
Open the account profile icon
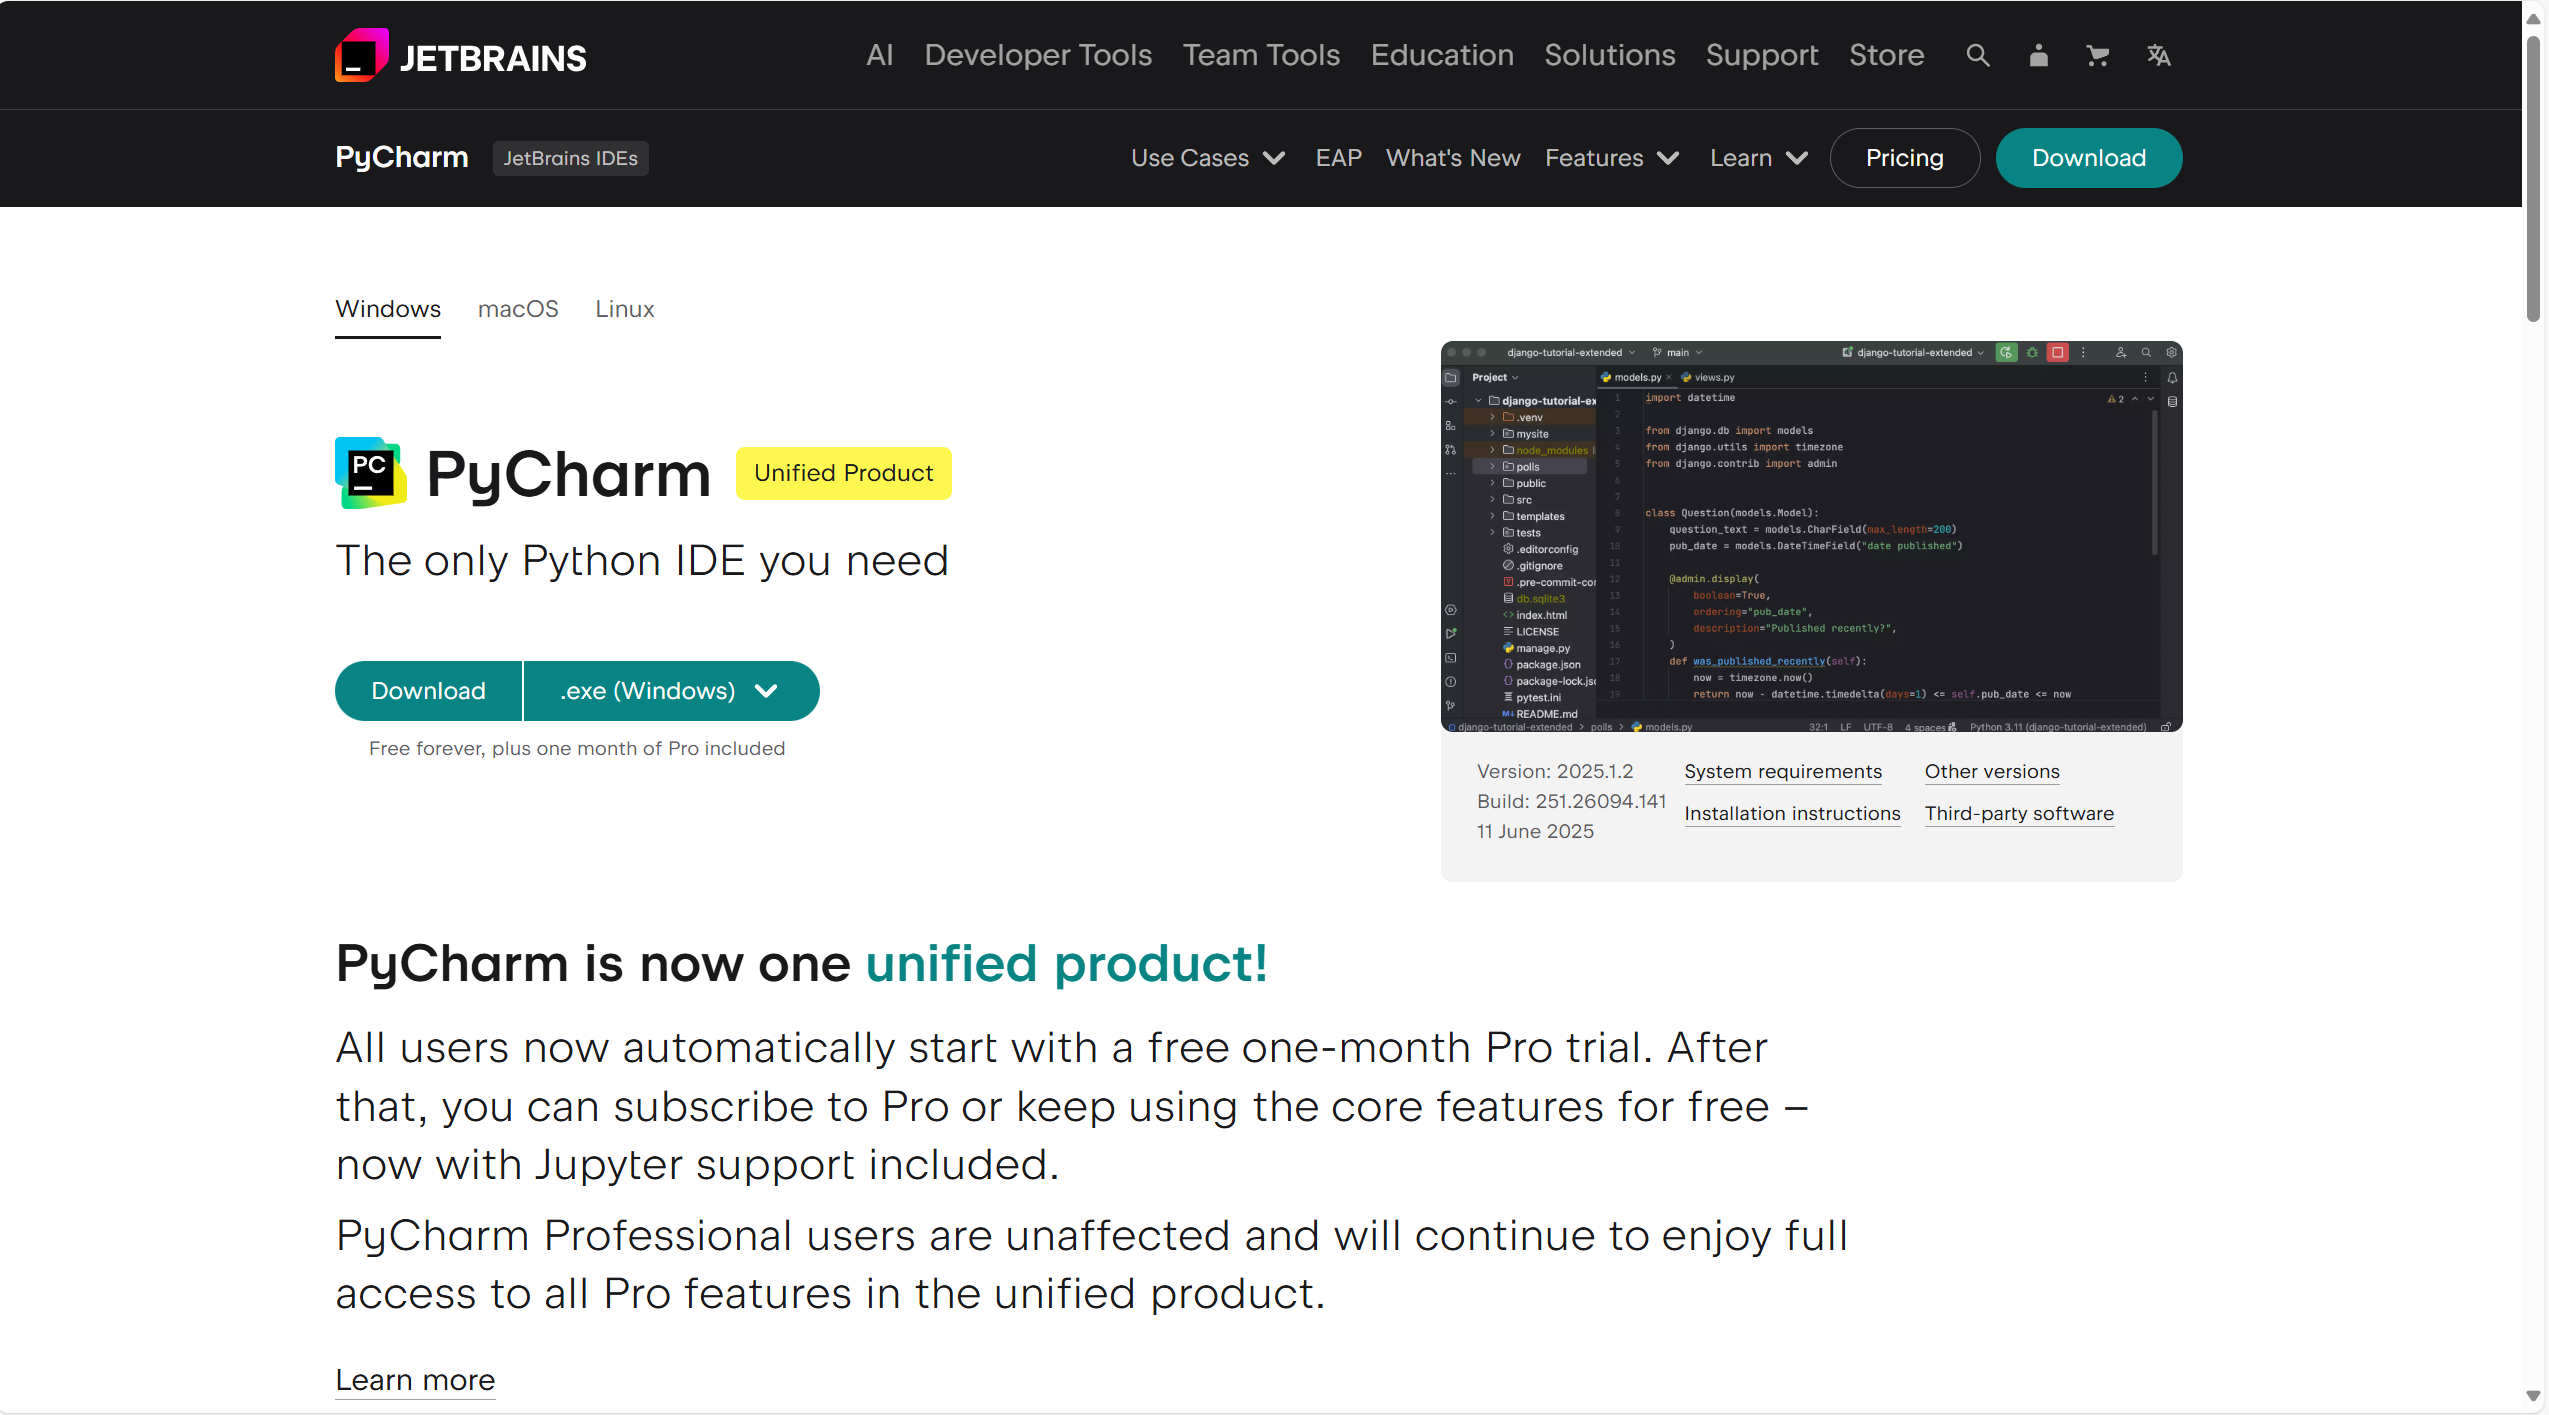[x=2038, y=55]
